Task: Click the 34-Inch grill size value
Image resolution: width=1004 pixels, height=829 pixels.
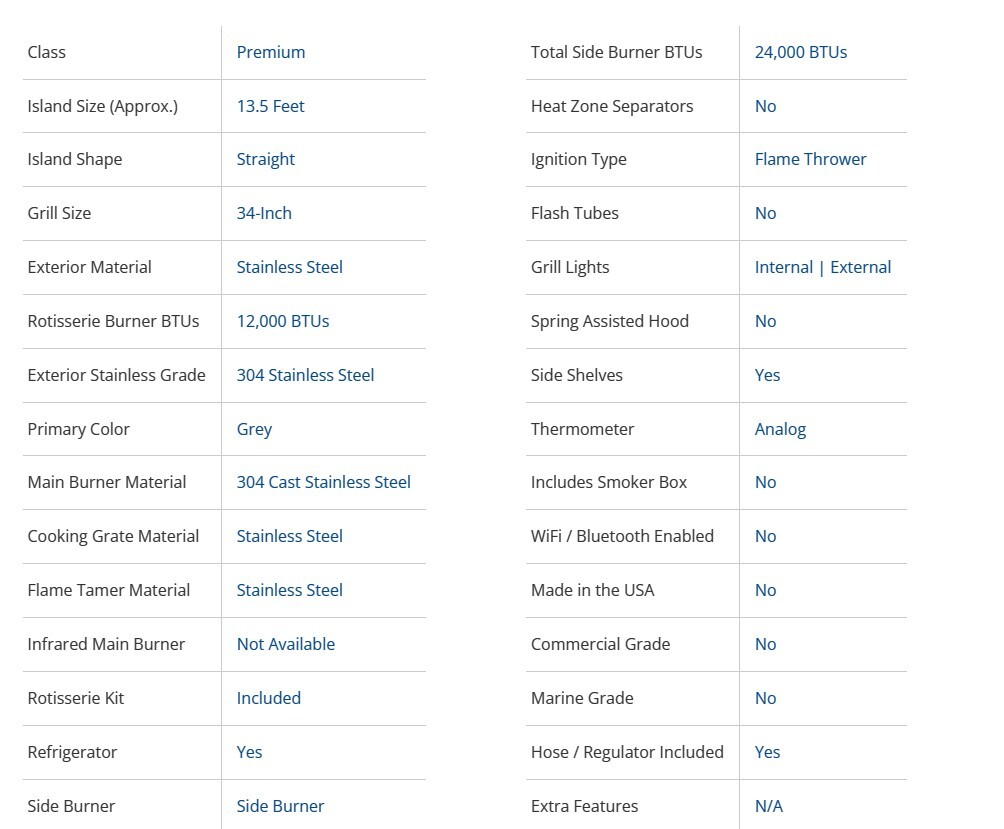Action: pyautogui.click(x=264, y=213)
